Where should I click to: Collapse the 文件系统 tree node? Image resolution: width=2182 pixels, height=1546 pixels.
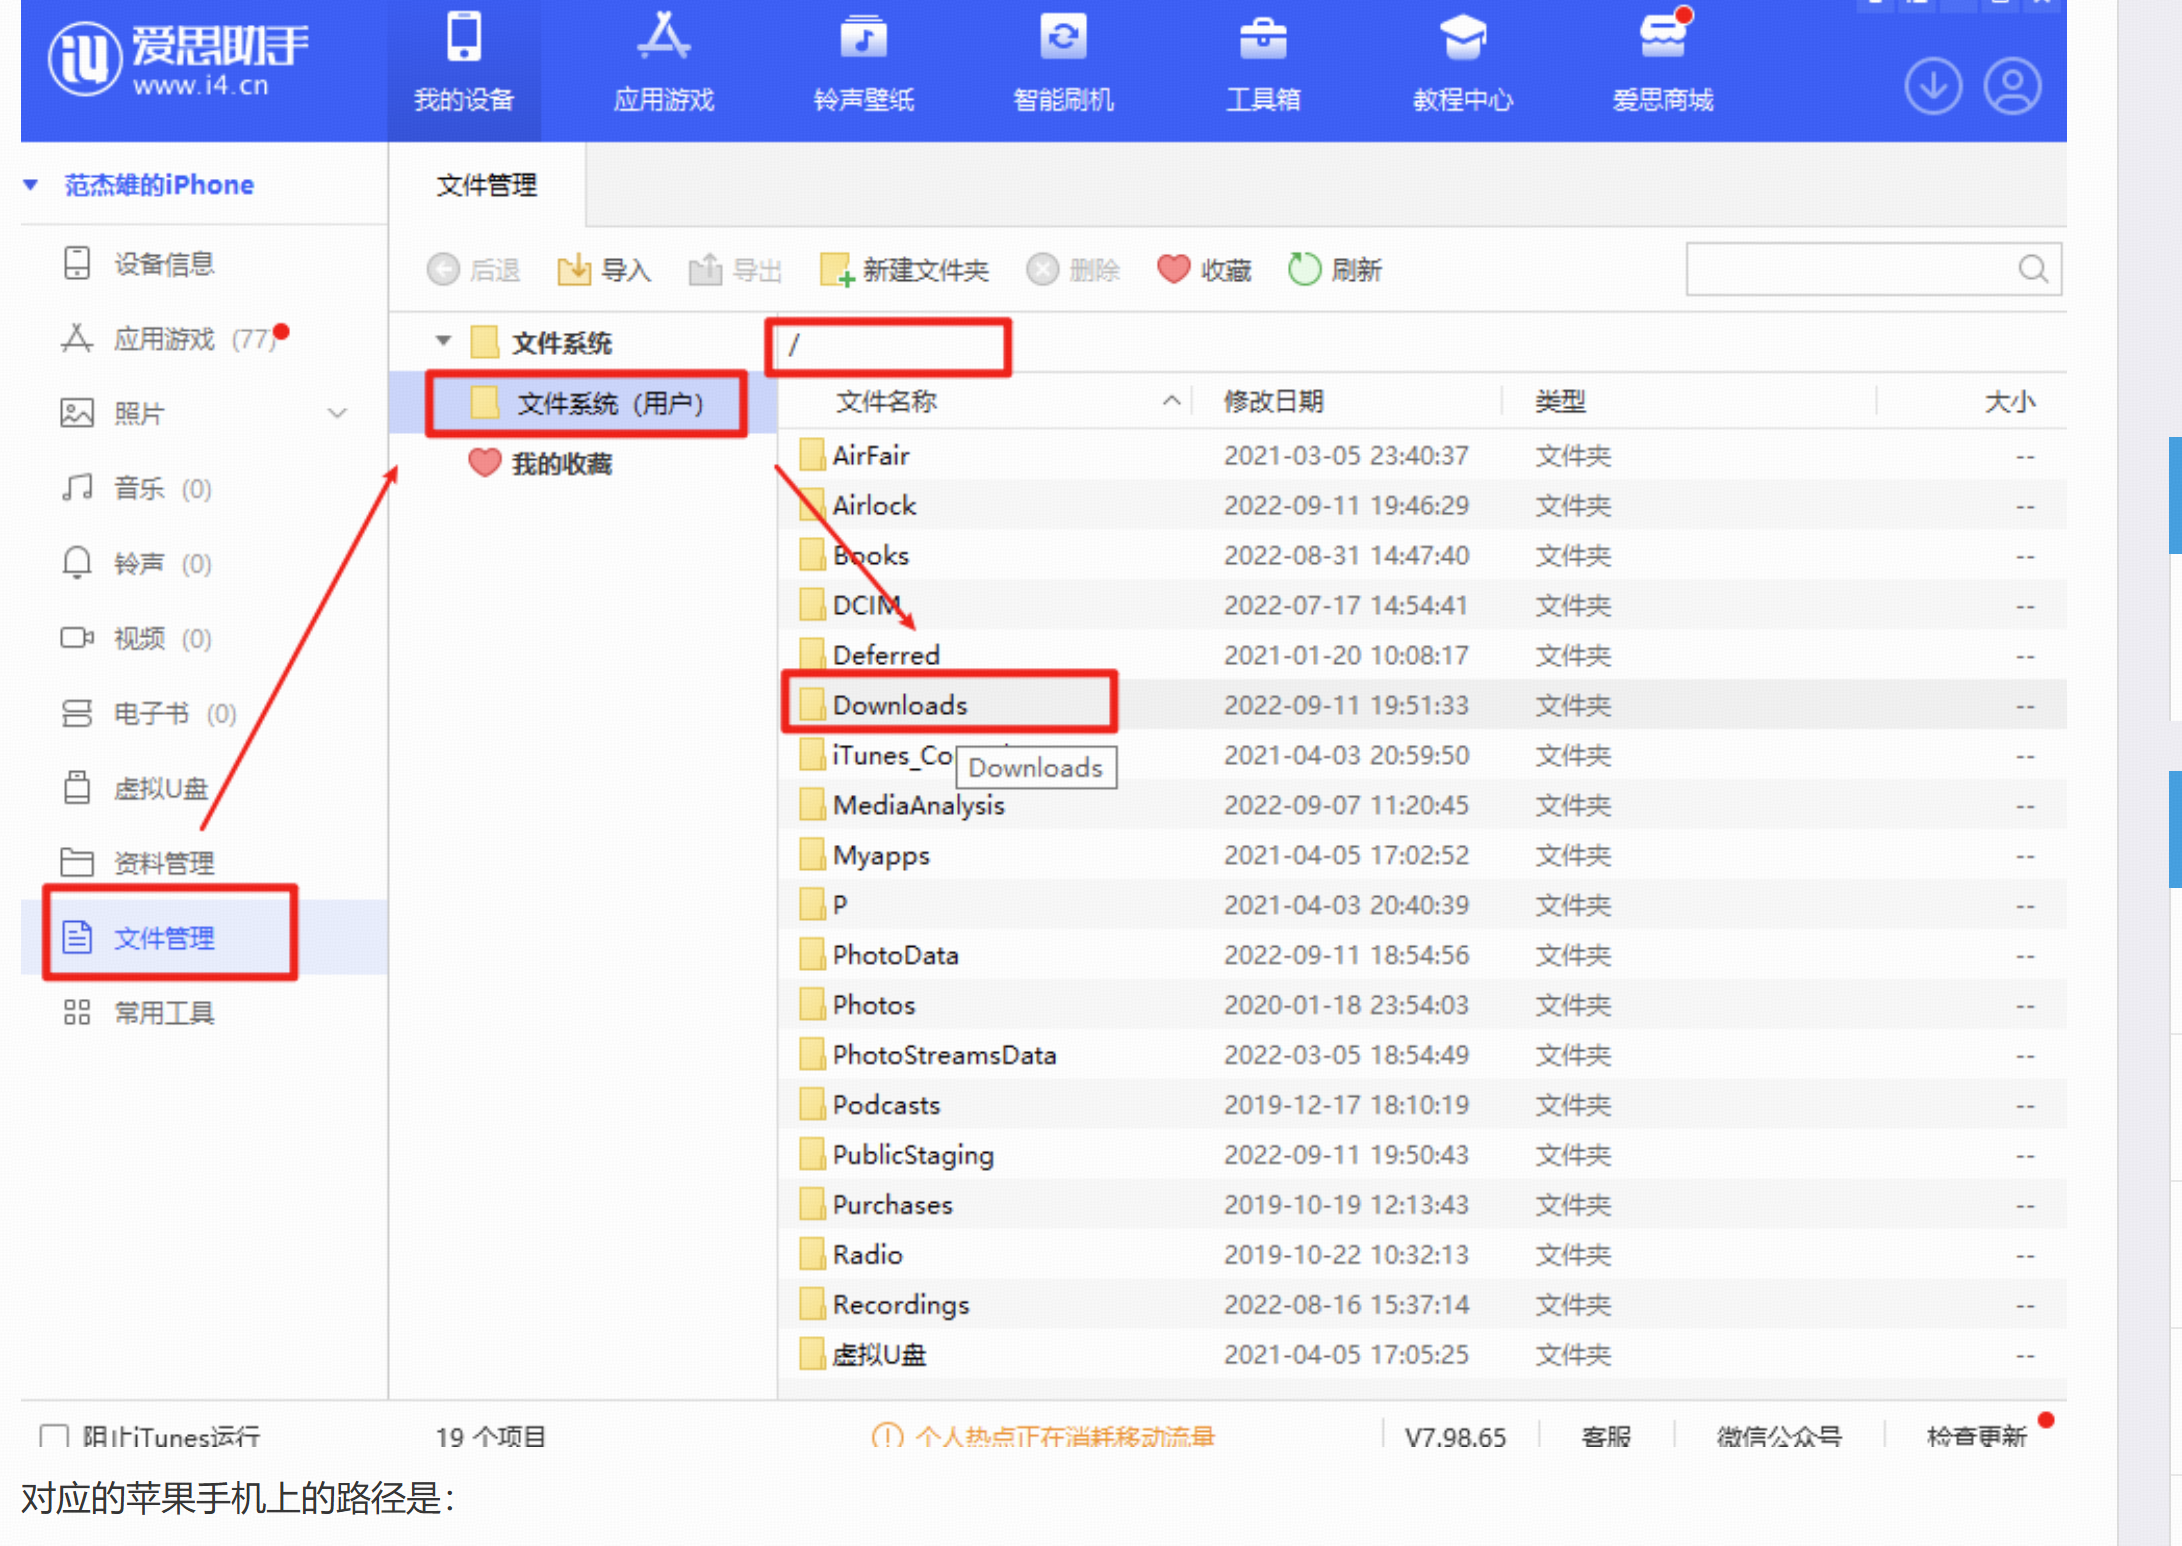[443, 342]
